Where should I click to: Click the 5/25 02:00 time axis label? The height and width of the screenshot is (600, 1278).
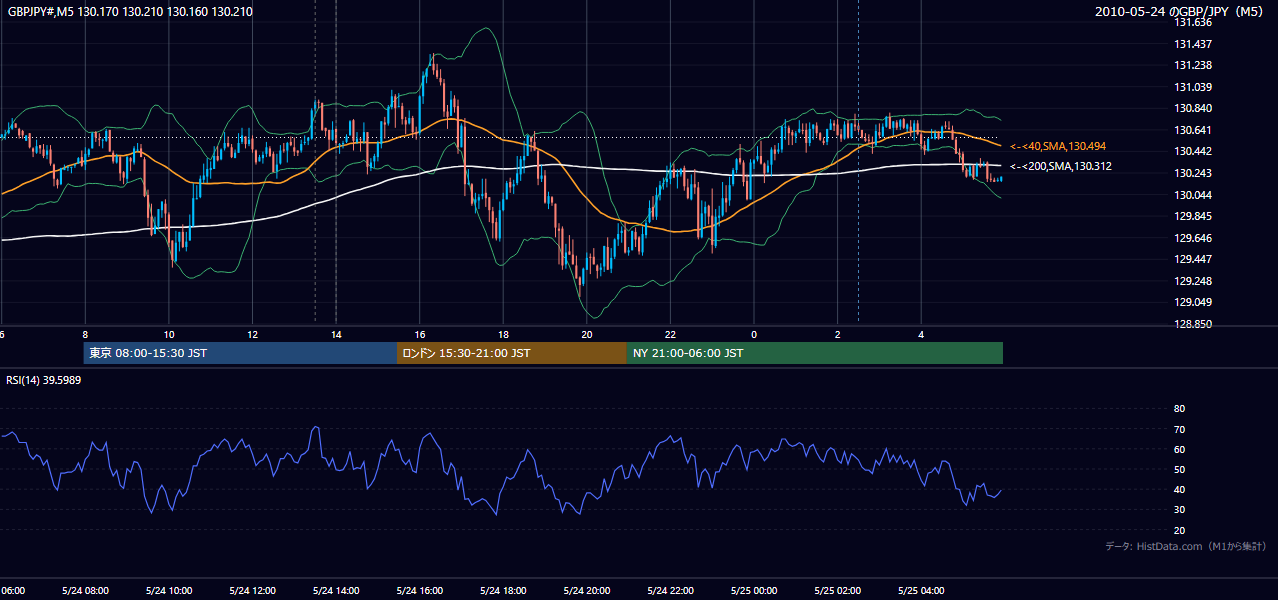[x=837, y=591]
